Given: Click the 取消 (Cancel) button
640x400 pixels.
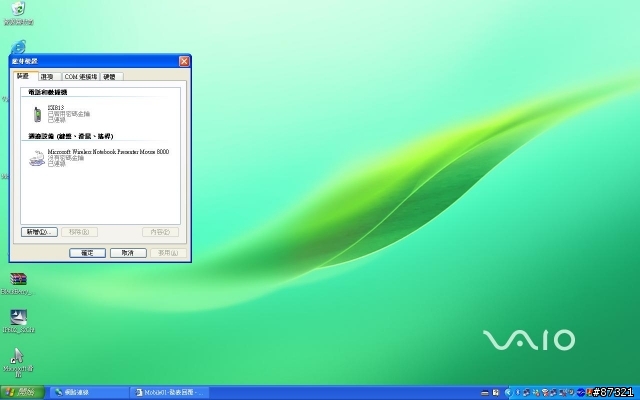Looking at the screenshot, I should (128, 253).
